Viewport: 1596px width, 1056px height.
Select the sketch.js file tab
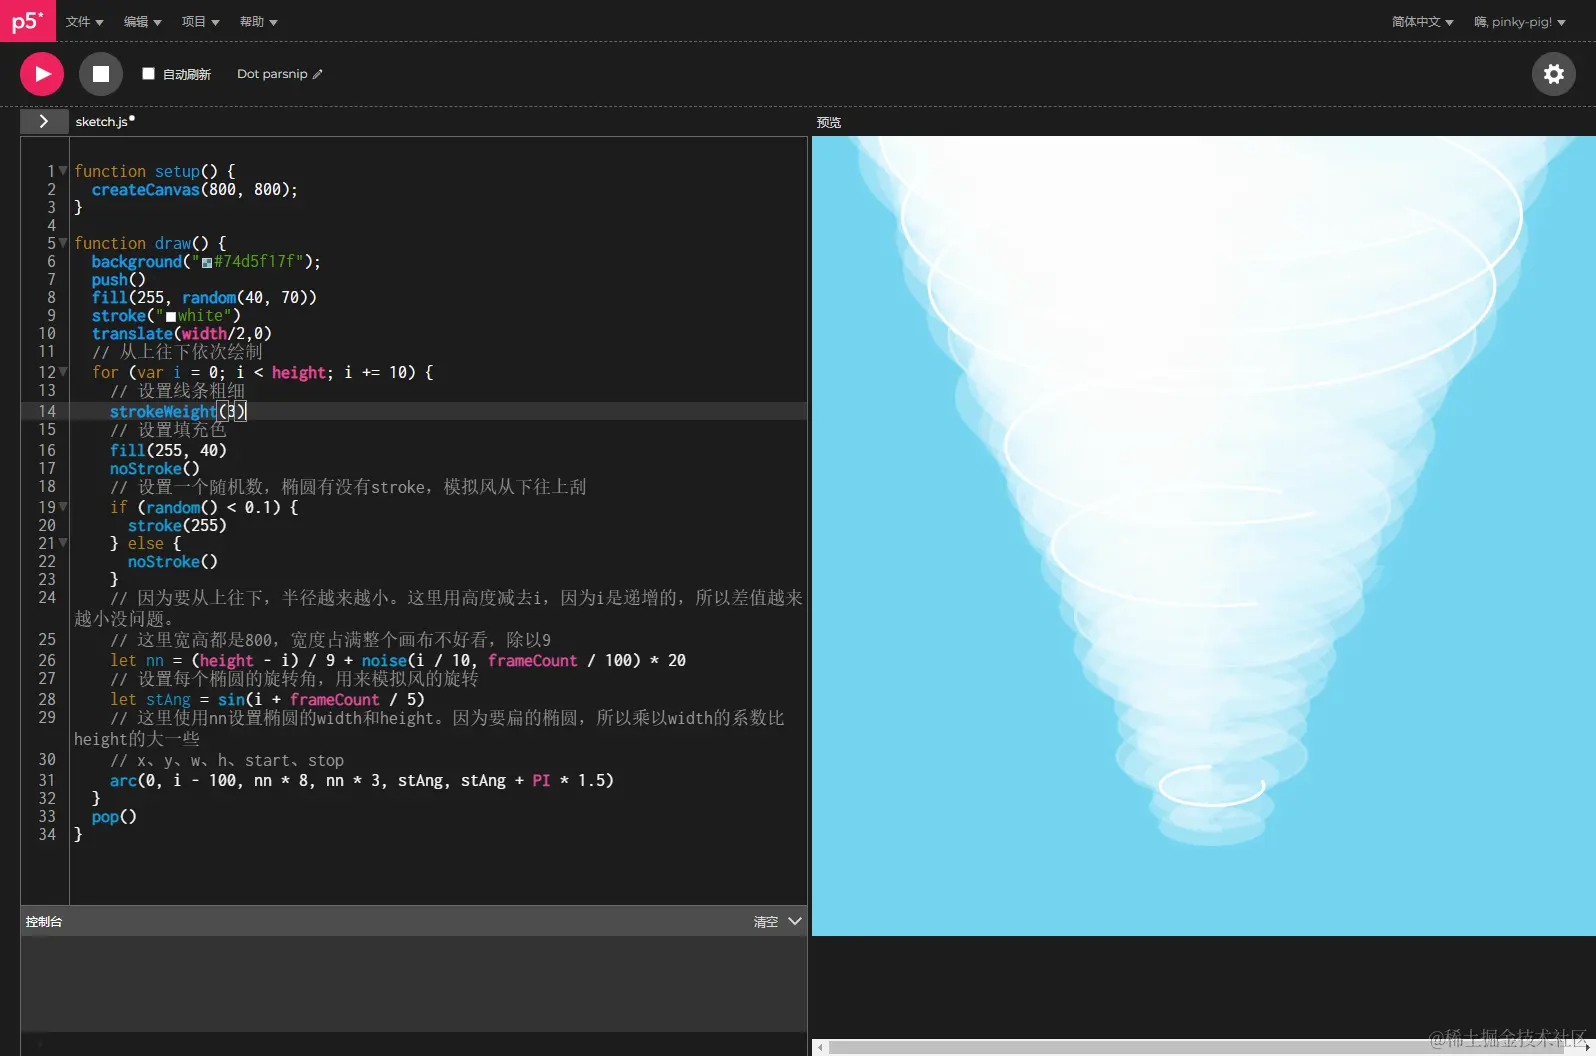[102, 121]
